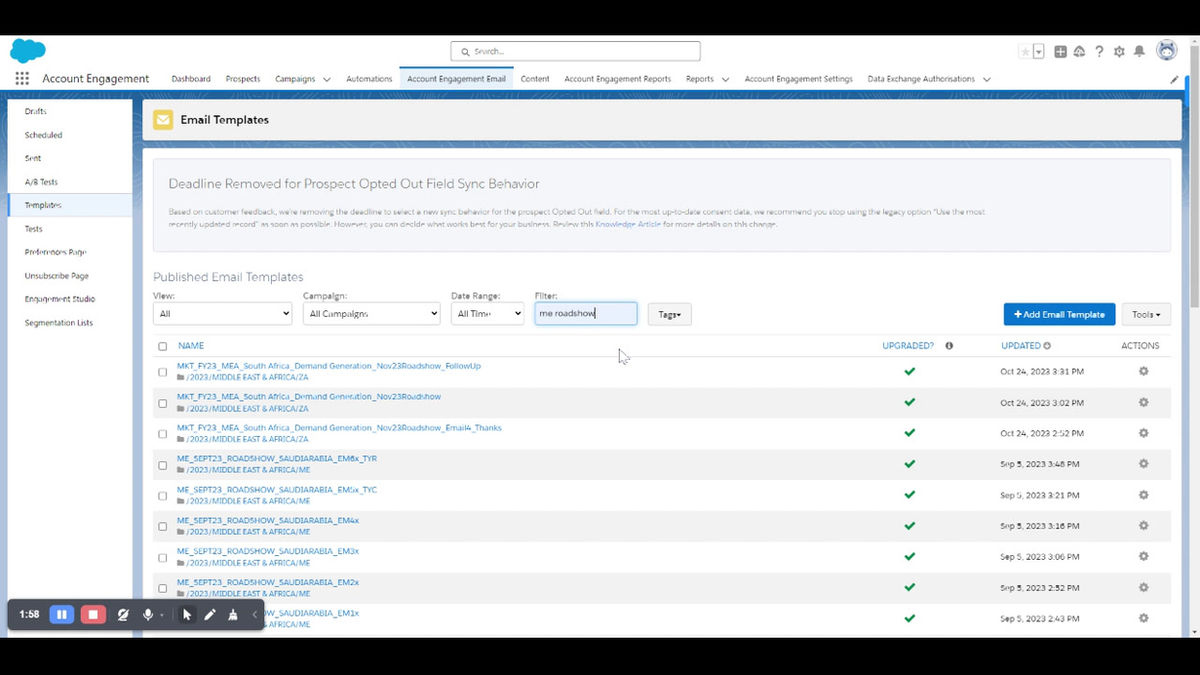1200x675 pixels.
Task: Check the box for SAUDIARABIA_EM3x template
Action: tap(163, 557)
